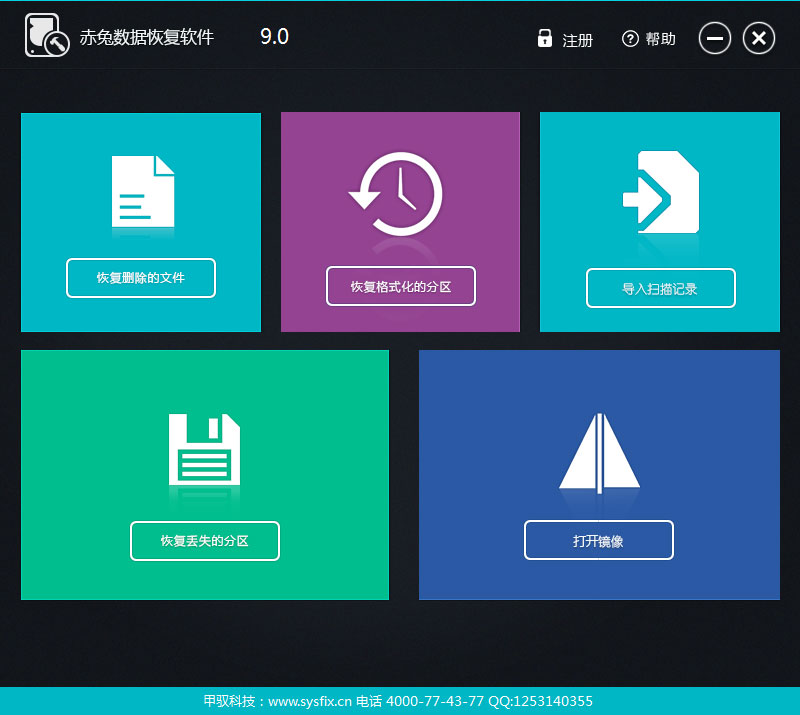
Task: Open help via the question mark icon
Action: [628, 39]
